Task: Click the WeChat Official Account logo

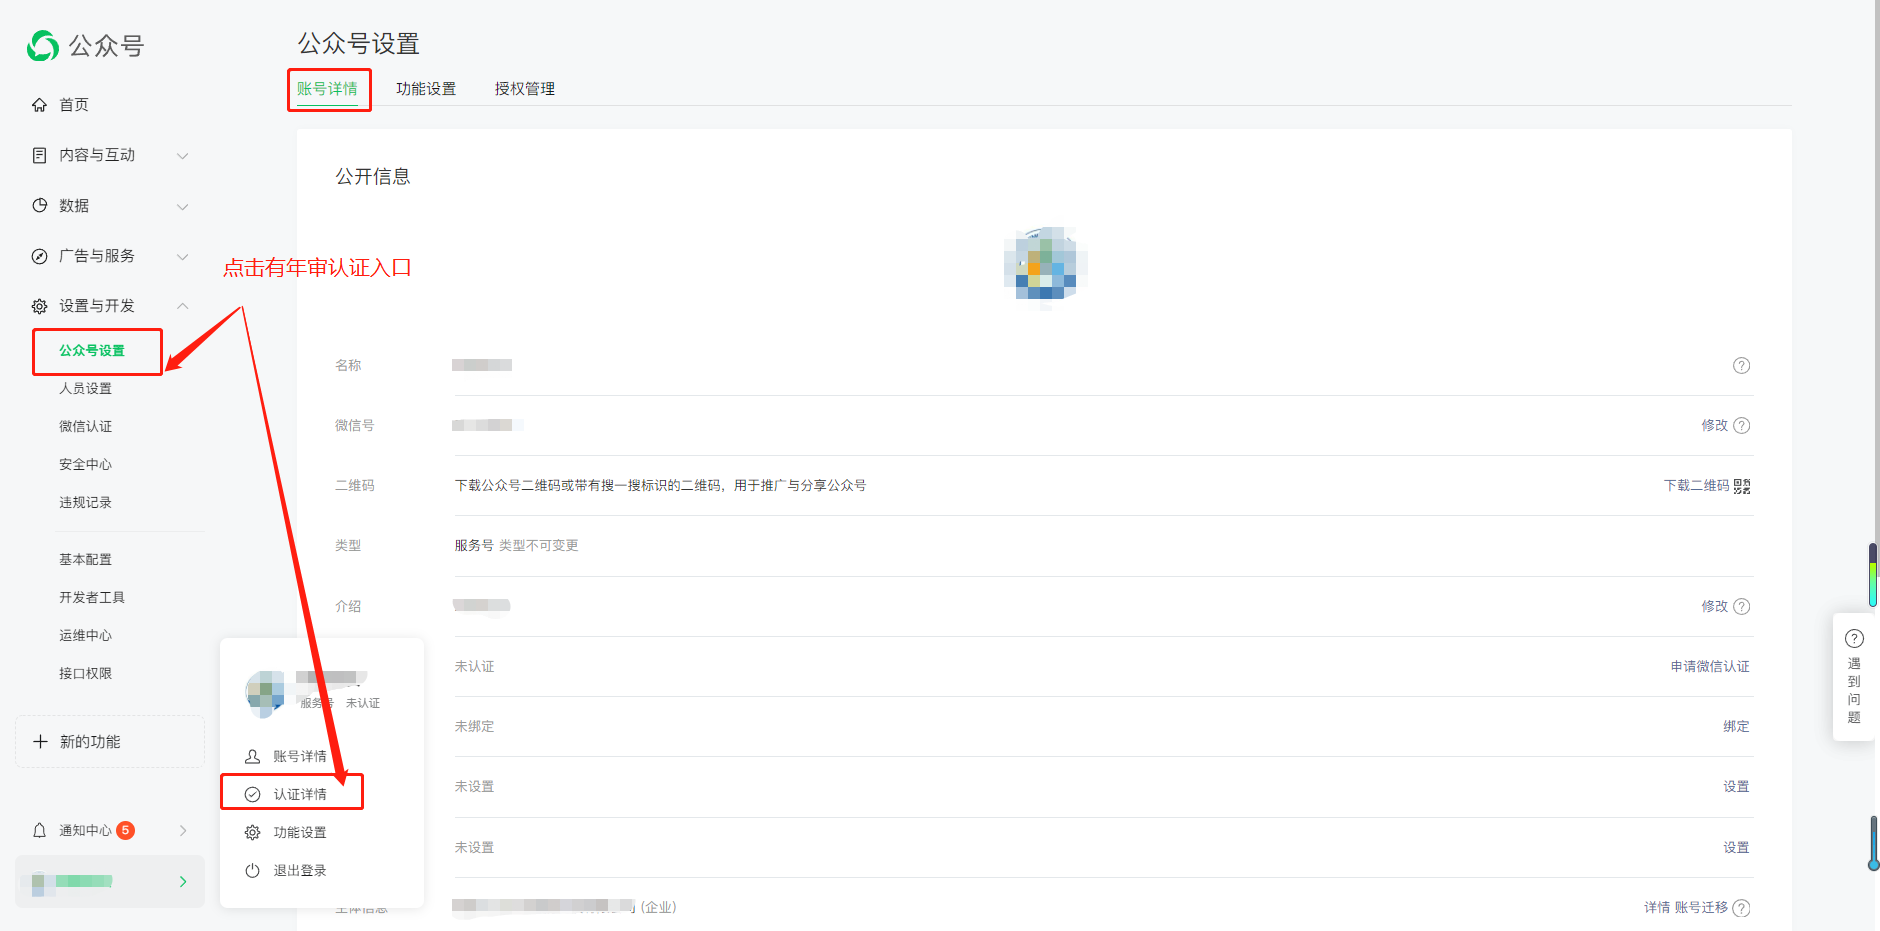Action: point(43,46)
